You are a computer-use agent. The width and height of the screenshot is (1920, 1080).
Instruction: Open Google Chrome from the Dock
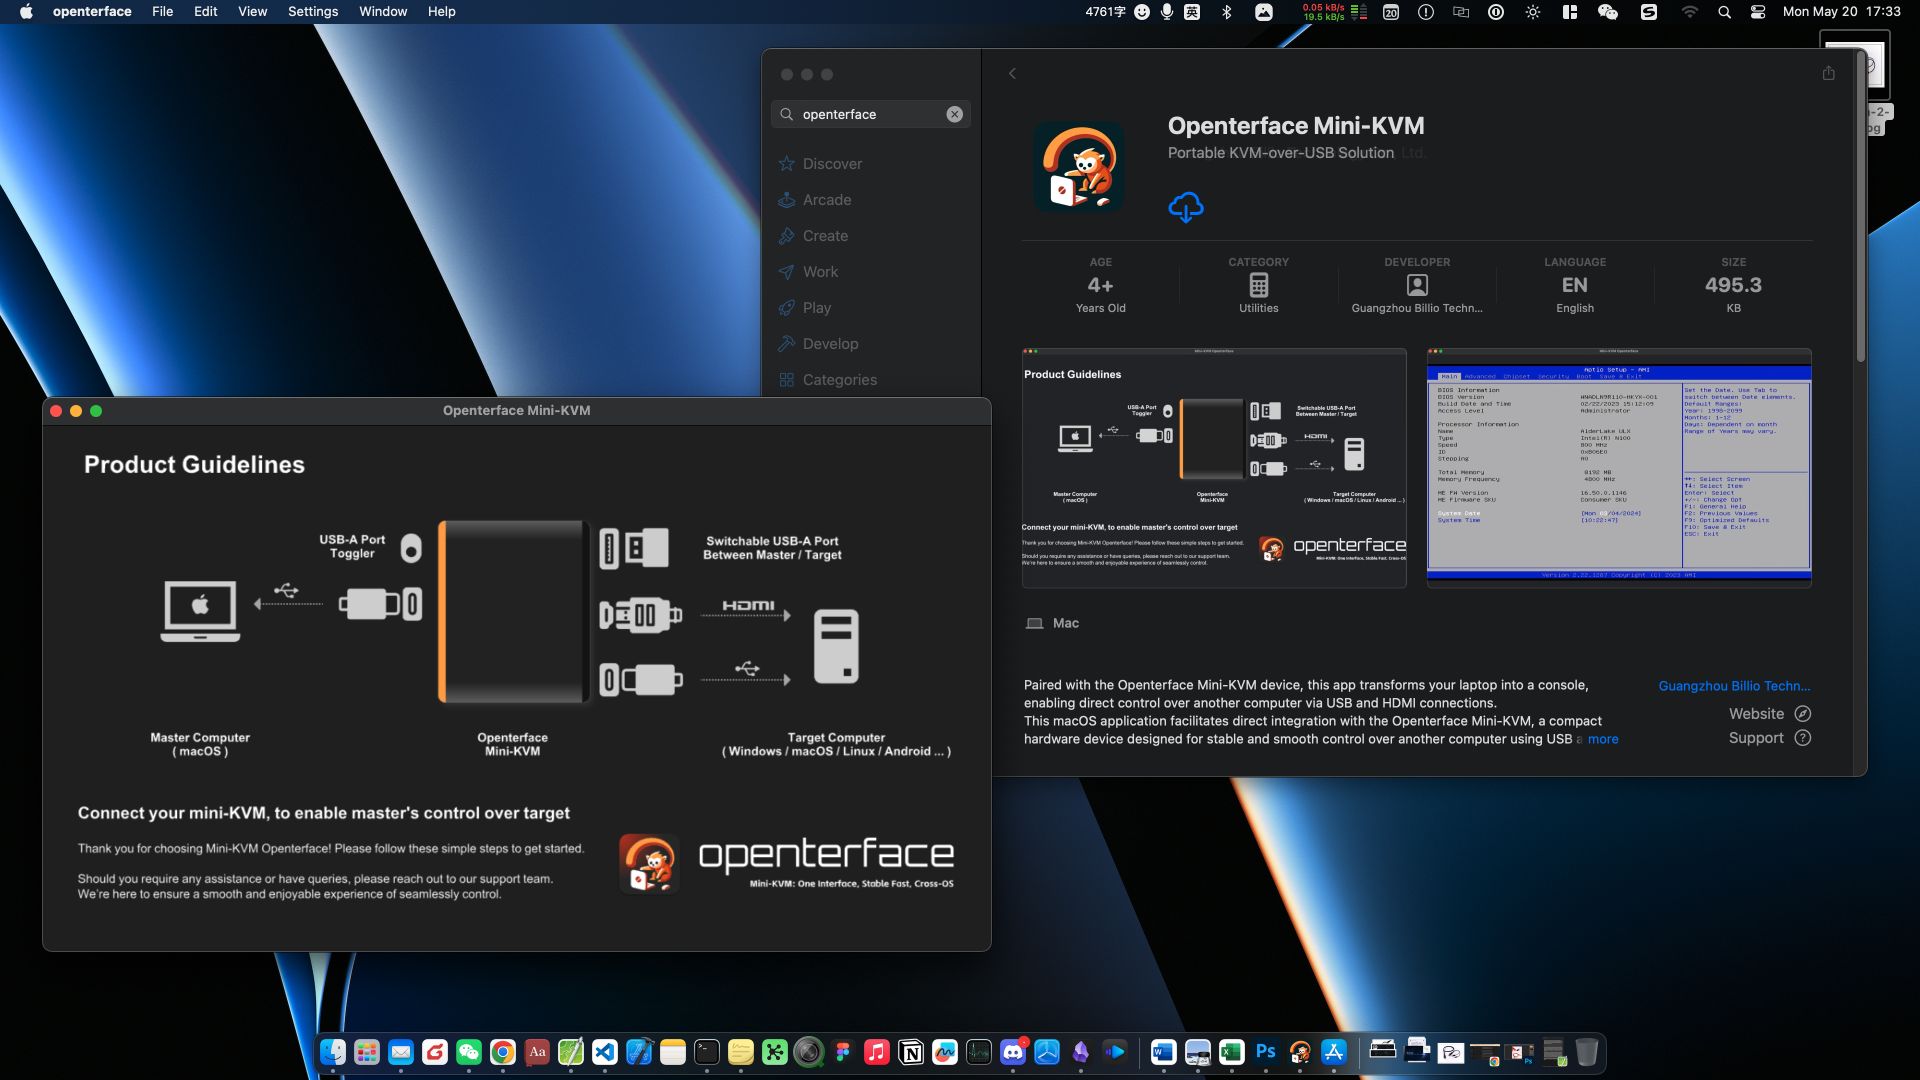pyautogui.click(x=503, y=1052)
